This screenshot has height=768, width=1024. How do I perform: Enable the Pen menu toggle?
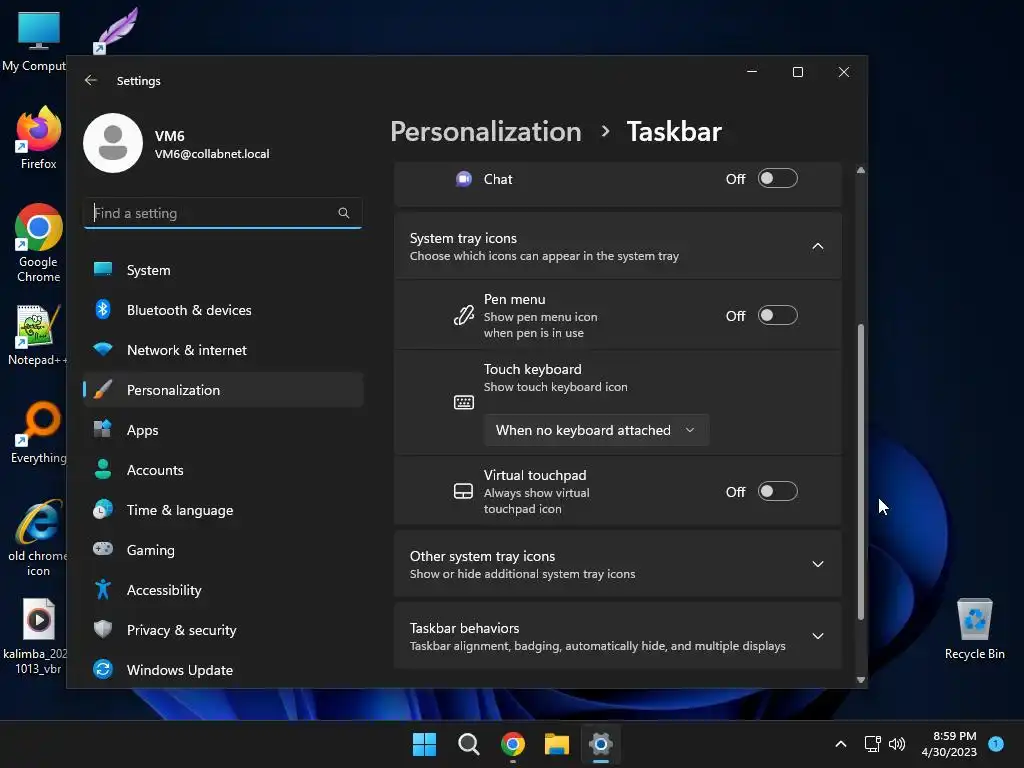coord(777,315)
